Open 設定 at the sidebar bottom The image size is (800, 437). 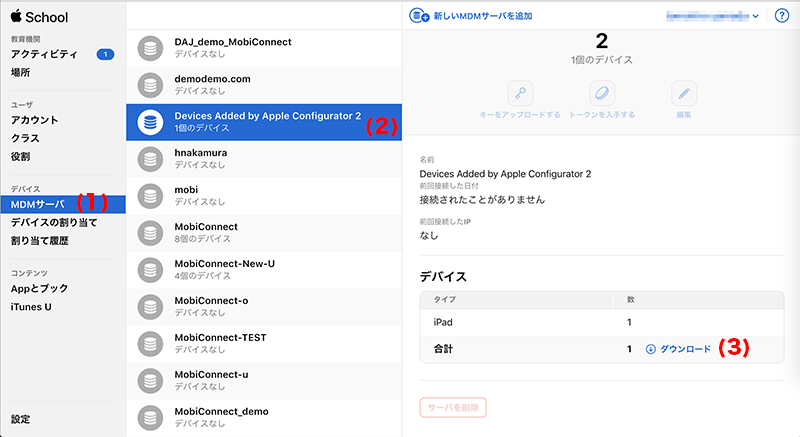(20, 419)
